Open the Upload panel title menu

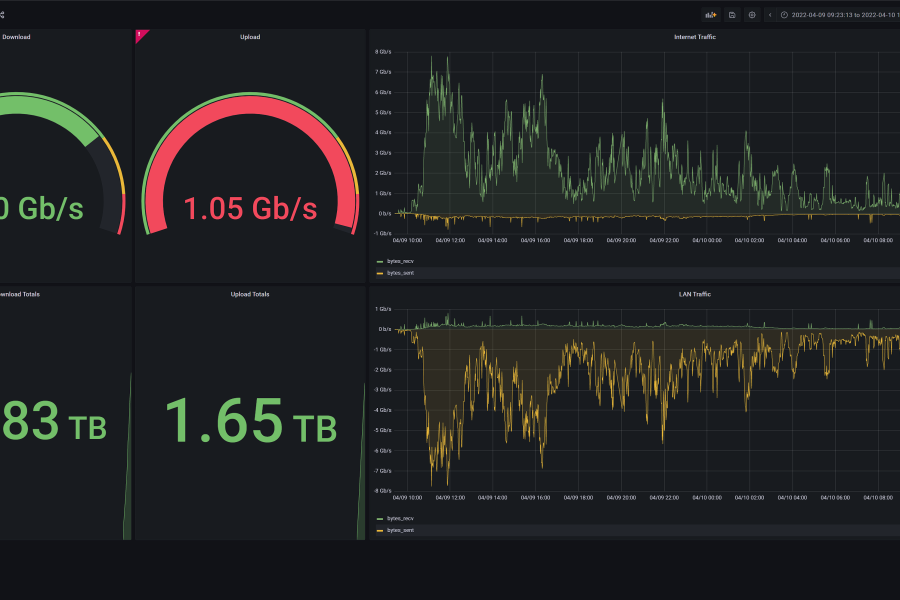pos(250,37)
